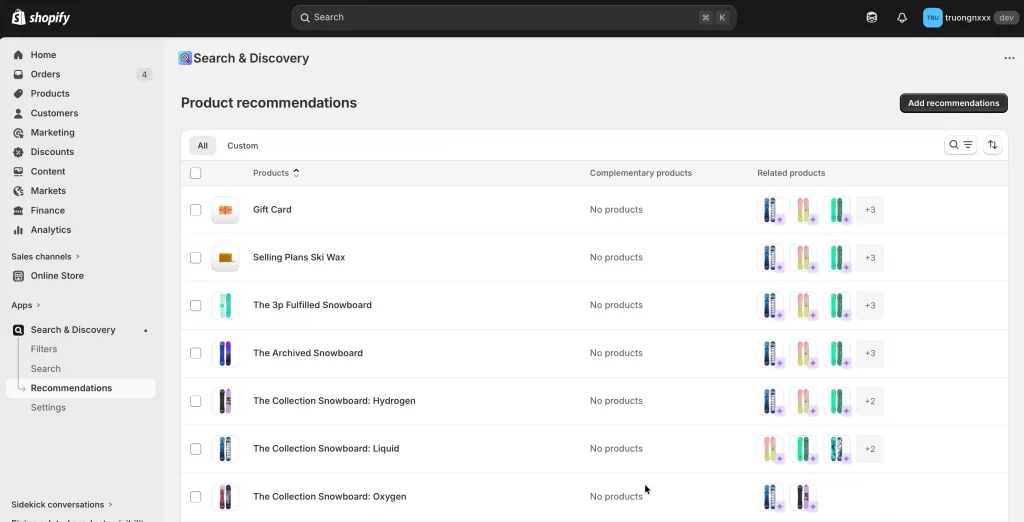The height and width of the screenshot is (522, 1024).
Task: Show +2 related for Liquid snowboard
Action: click(870, 449)
